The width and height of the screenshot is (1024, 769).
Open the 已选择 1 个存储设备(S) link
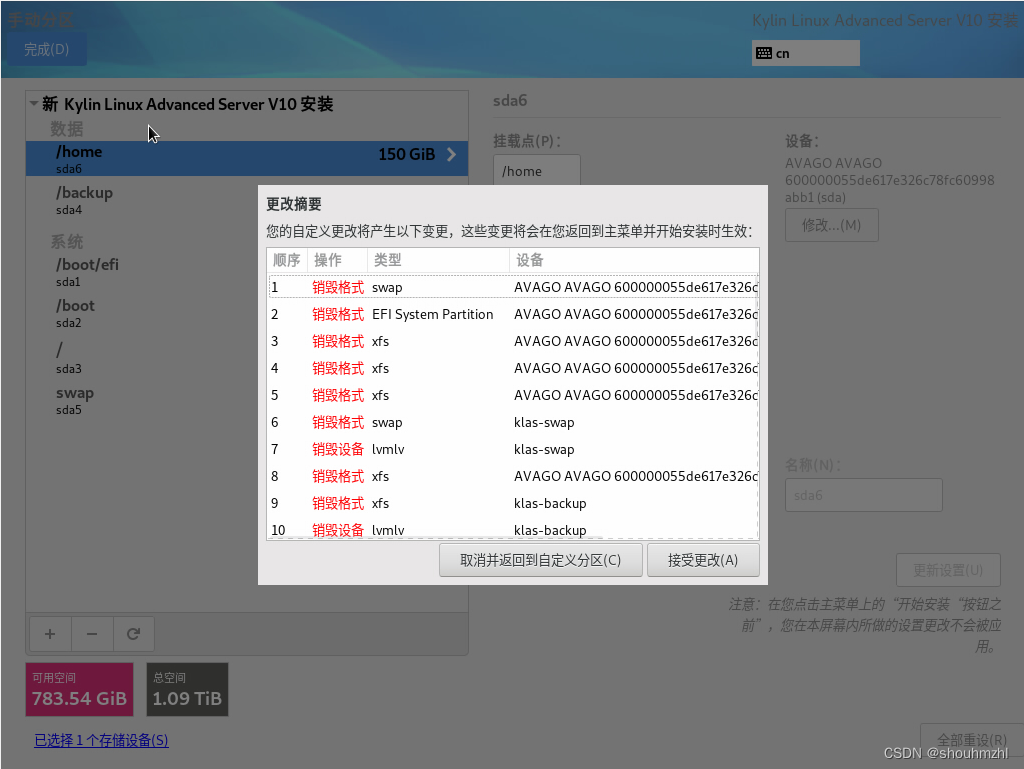(x=101, y=740)
